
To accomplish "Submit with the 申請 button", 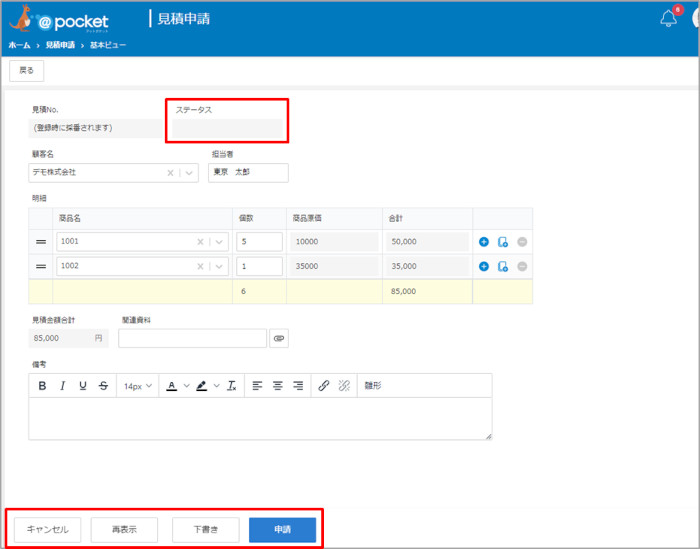I will [283, 529].
